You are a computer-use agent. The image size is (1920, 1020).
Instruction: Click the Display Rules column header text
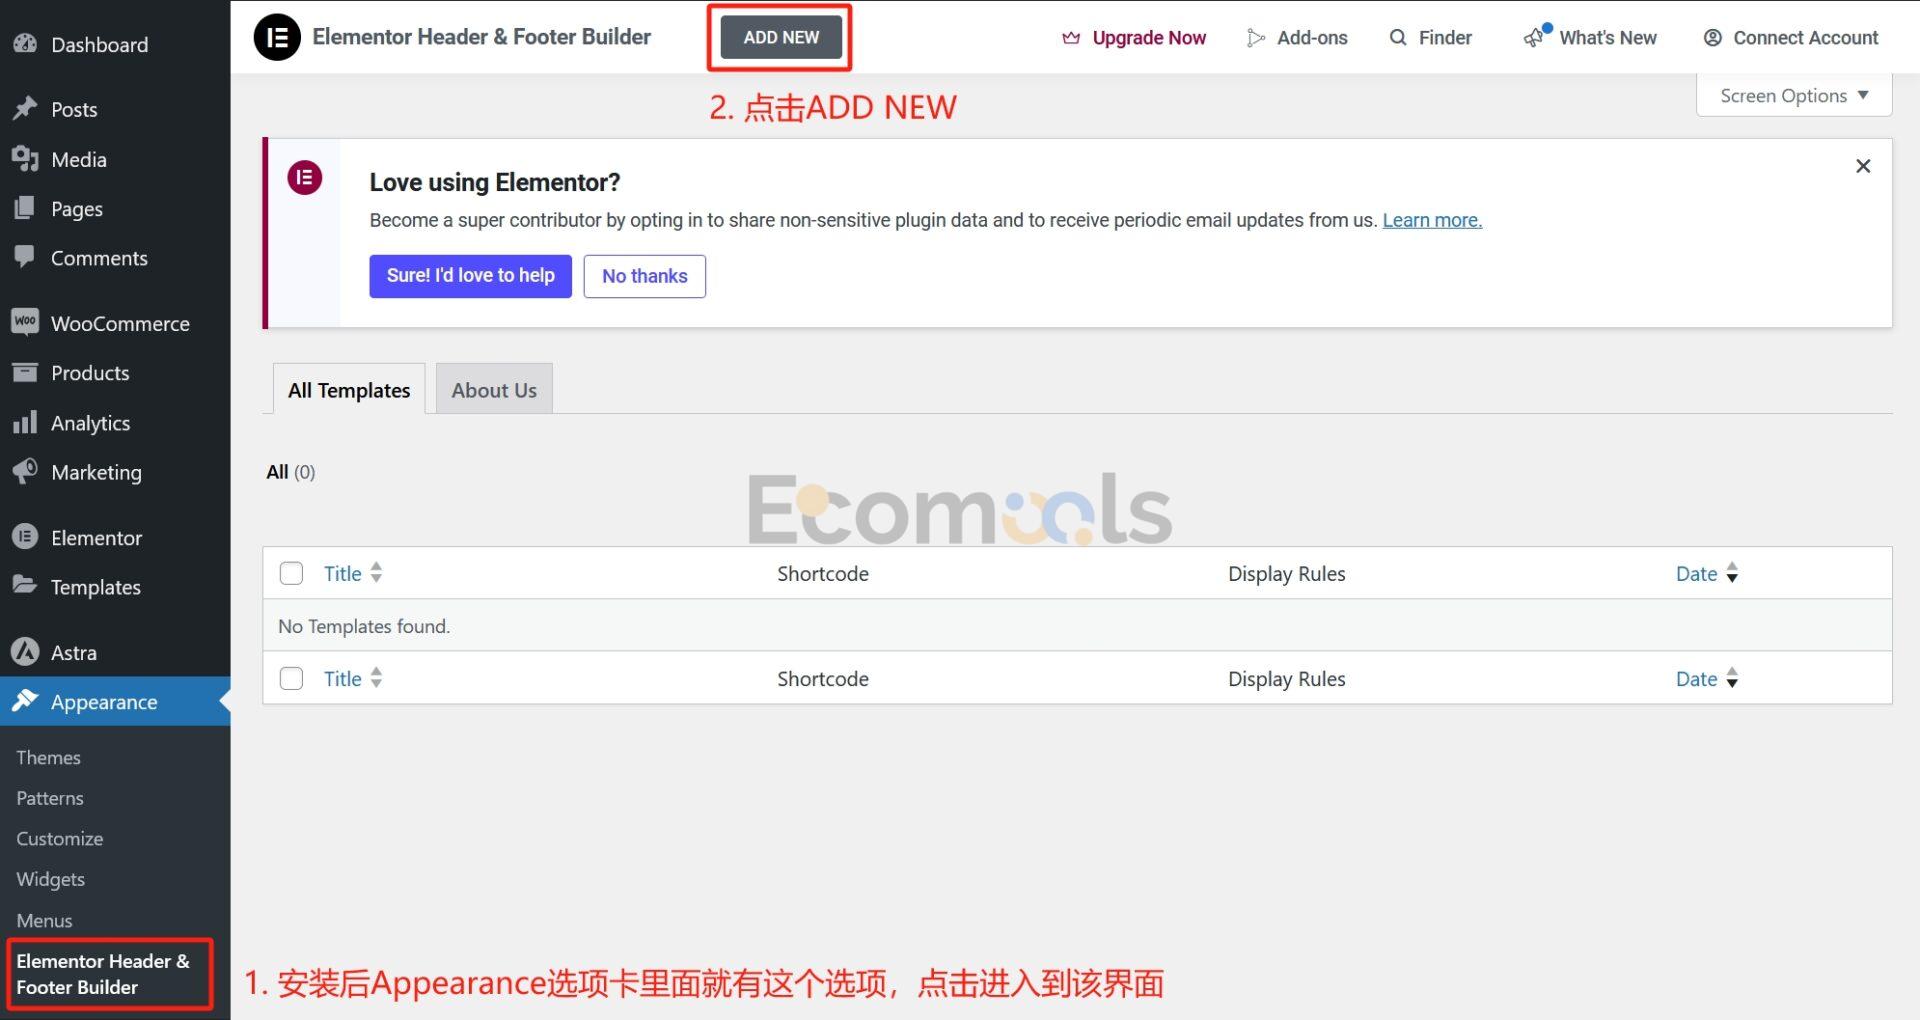coord(1286,574)
